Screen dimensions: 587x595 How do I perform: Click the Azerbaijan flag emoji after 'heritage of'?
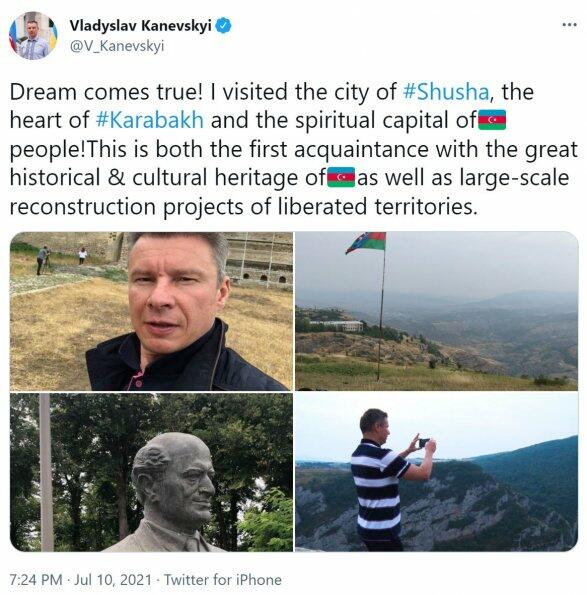pyautogui.click(x=341, y=177)
